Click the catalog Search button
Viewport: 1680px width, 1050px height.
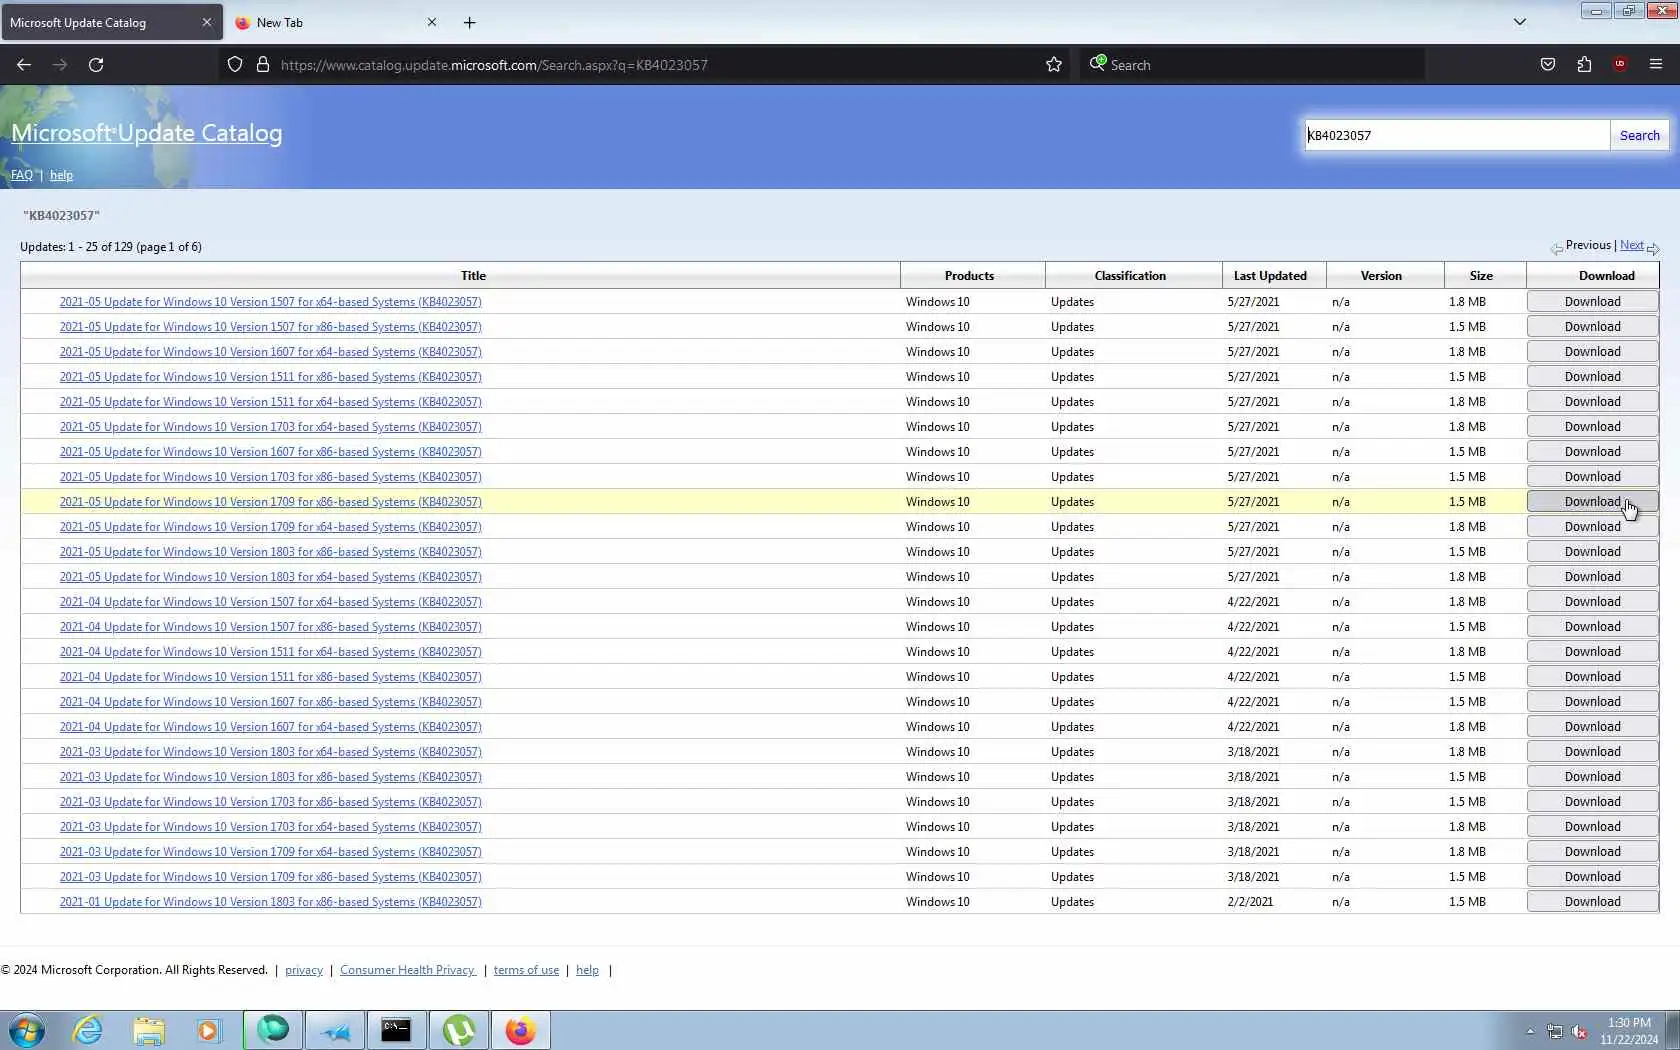click(1639, 135)
